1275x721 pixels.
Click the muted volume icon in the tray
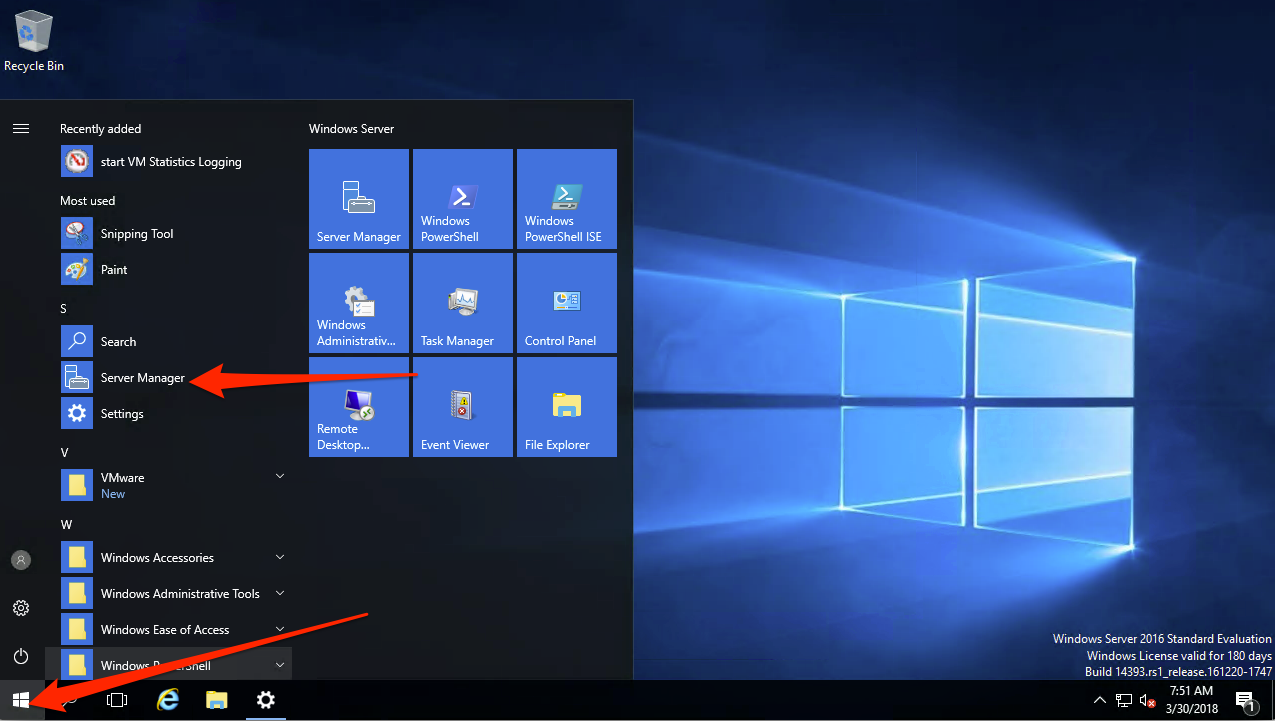coord(1148,700)
